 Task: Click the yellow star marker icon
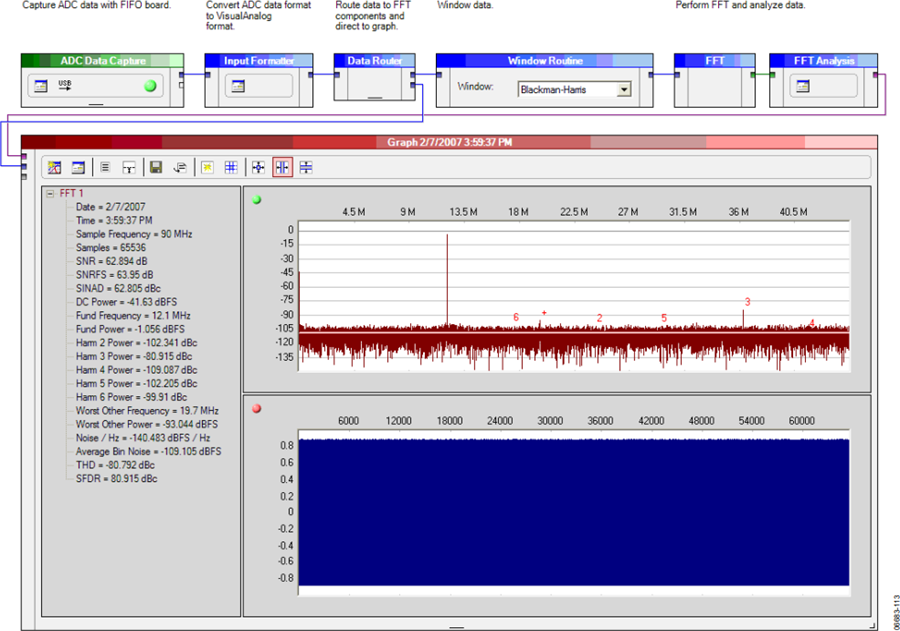tap(207, 168)
